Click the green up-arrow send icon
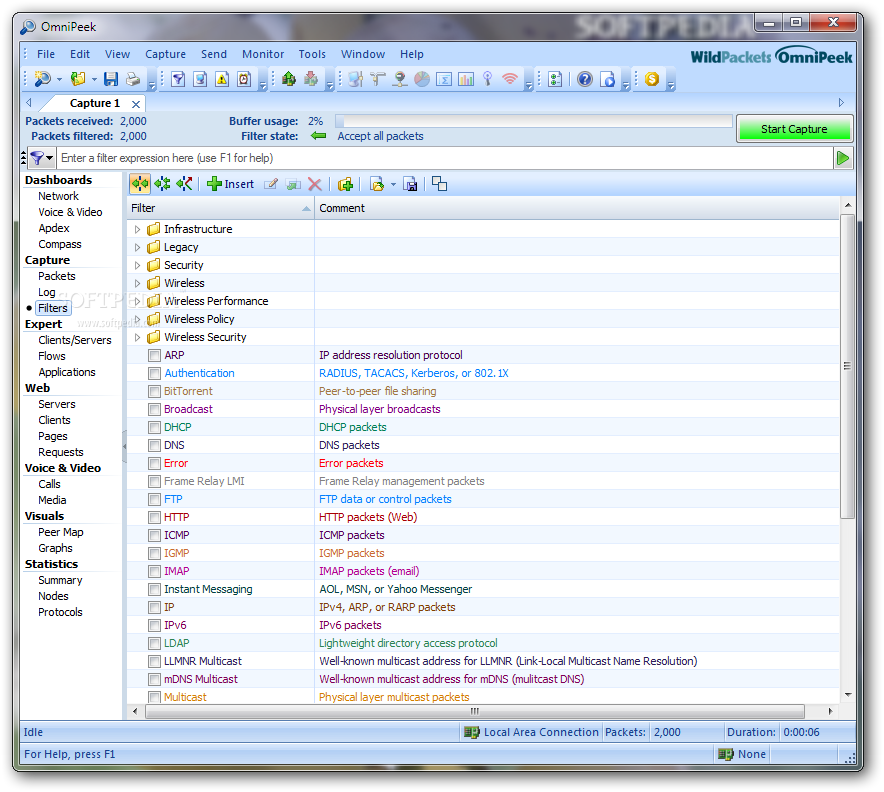Image resolution: width=884 pixels, height=792 pixels. (x=289, y=79)
